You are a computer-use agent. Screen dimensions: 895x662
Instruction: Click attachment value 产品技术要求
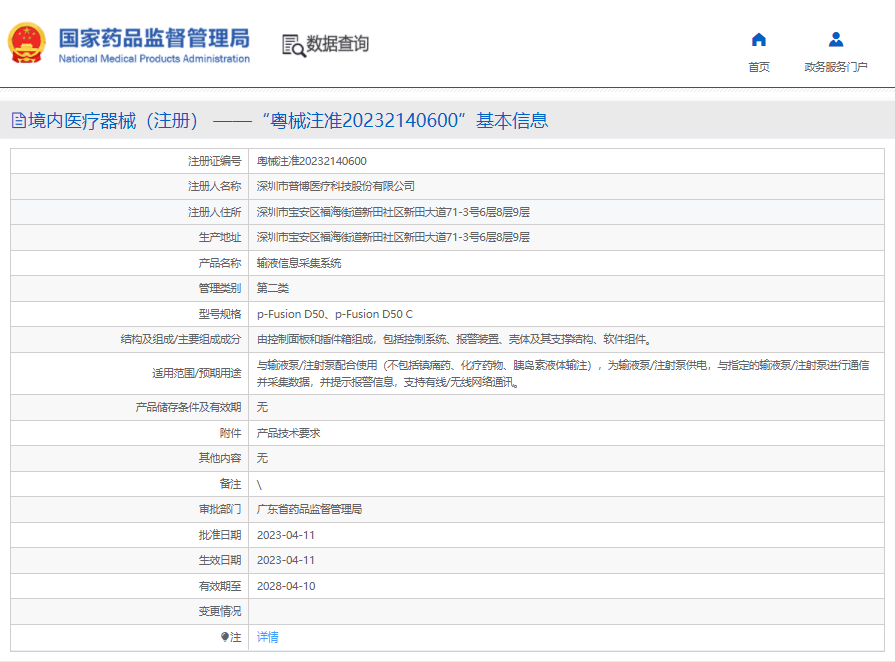[288, 433]
